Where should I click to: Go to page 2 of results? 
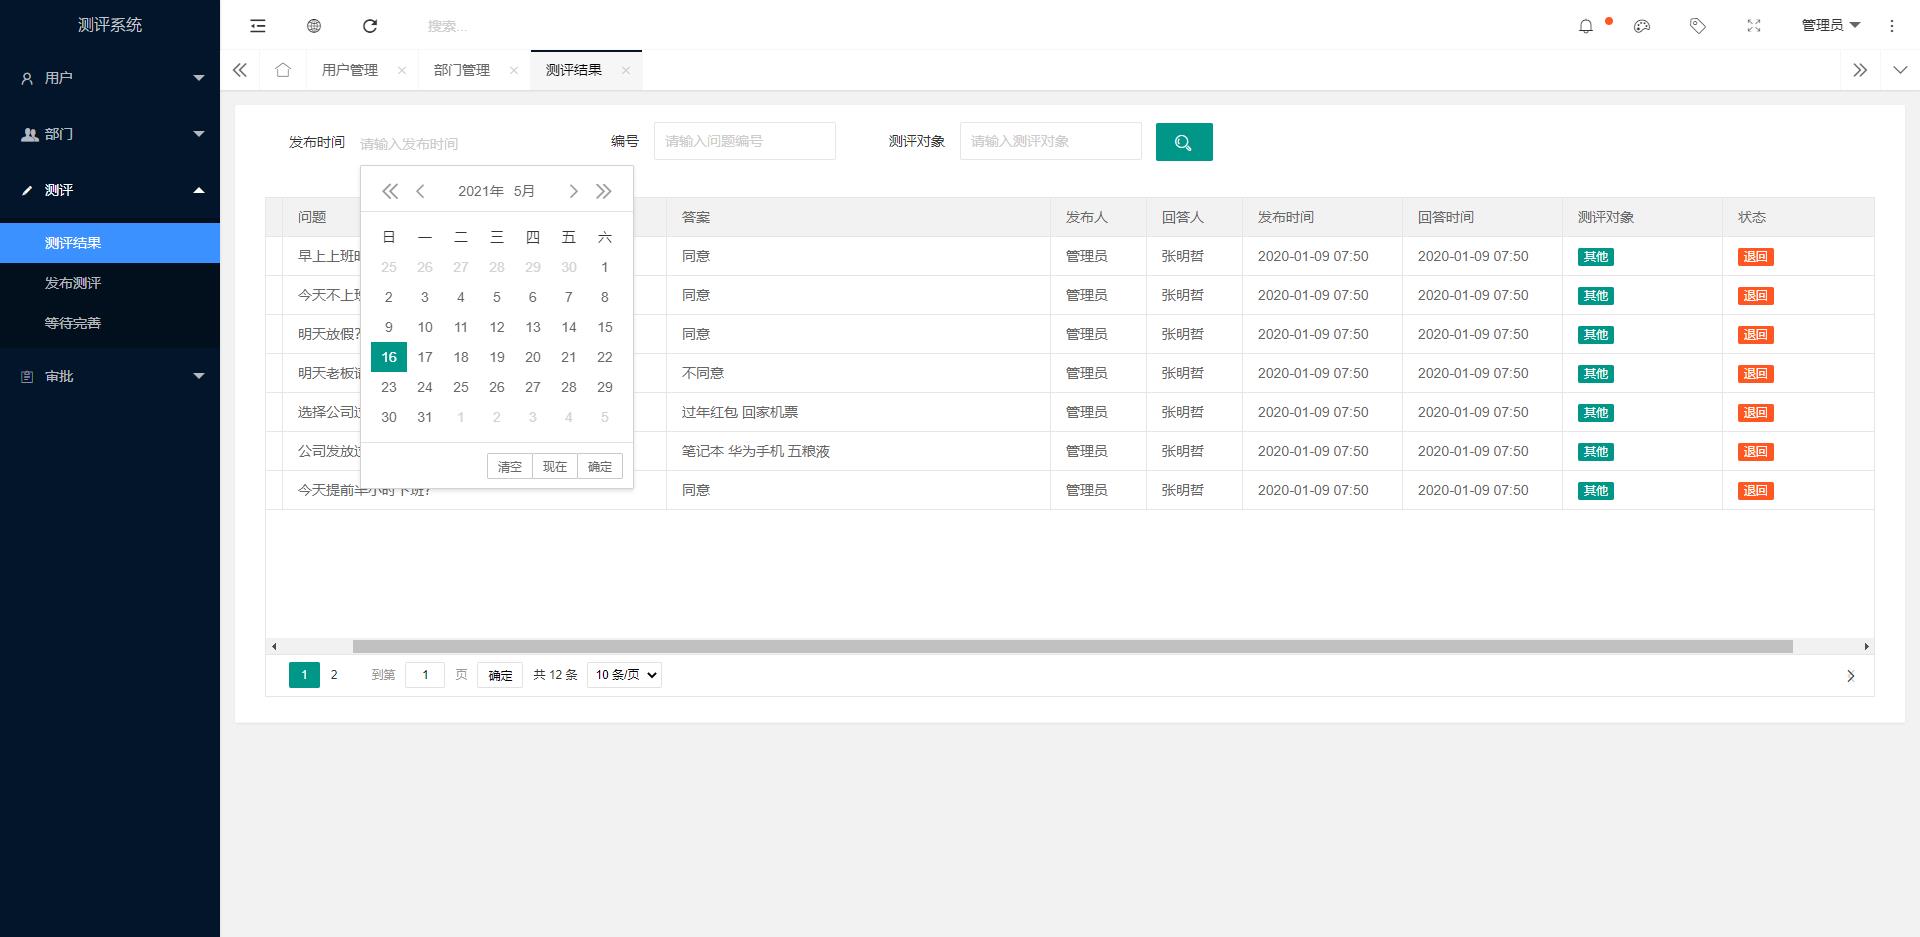(334, 675)
